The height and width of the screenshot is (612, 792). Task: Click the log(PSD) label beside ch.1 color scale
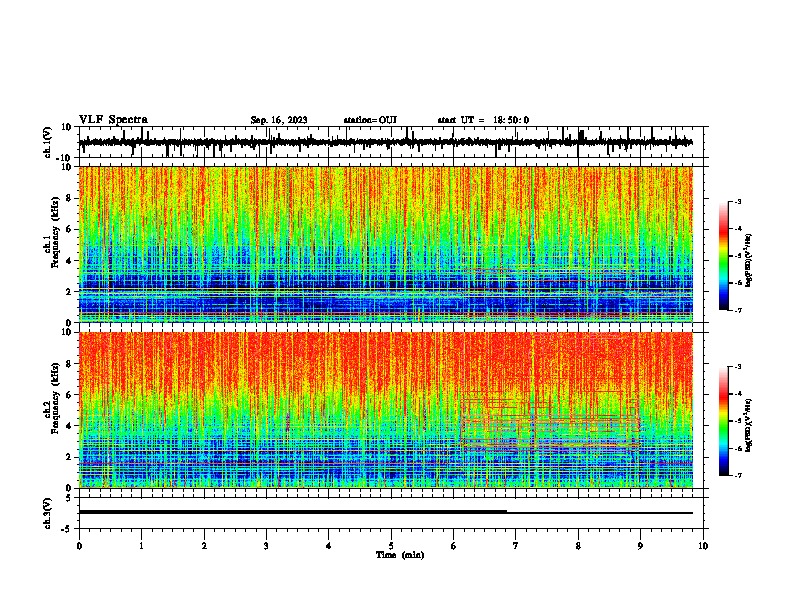tap(749, 260)
